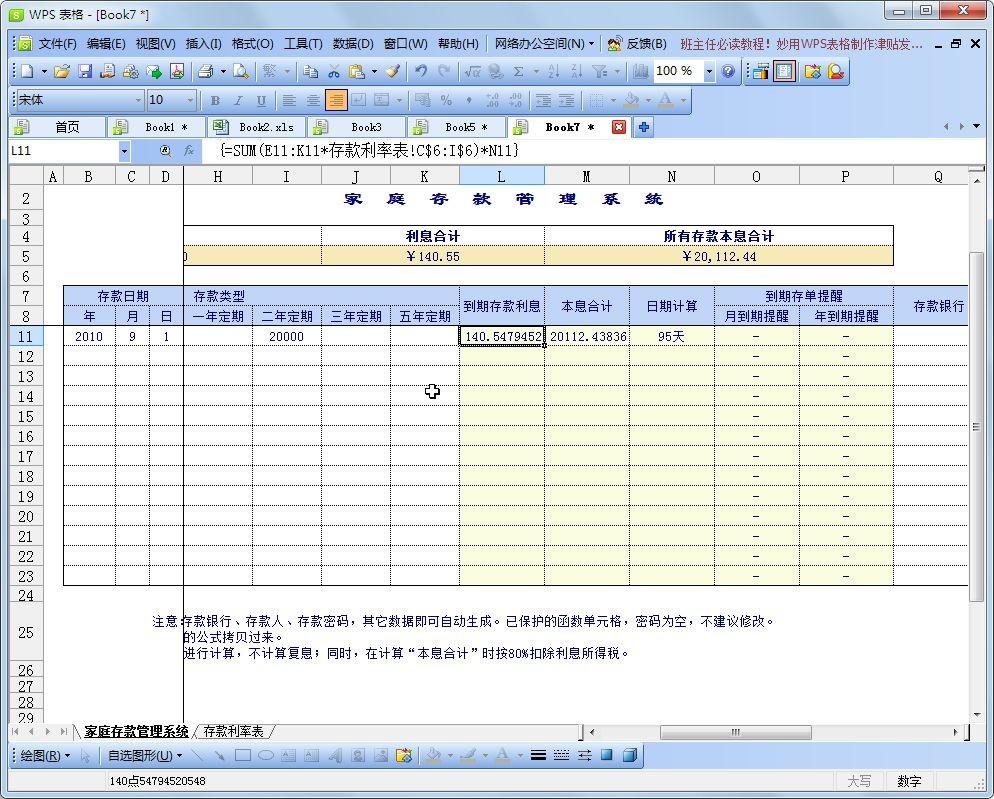Screen dimensions: 994x799
Task: Click the Help question mark icon
Action: click(x=728, y=72)
